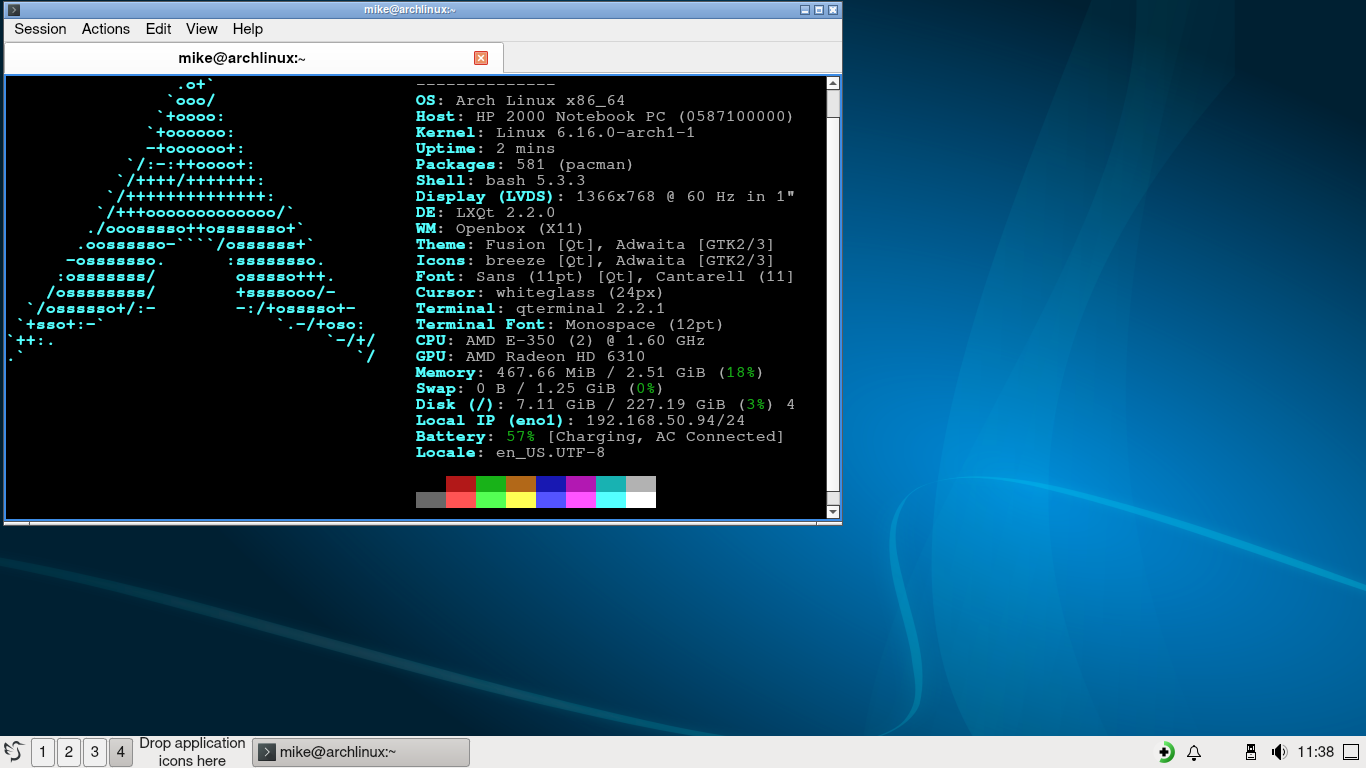This screenshot has height=768, width=1366.
Task: Click the light gray swatch in the top row
Action: (x=641, y=484)
